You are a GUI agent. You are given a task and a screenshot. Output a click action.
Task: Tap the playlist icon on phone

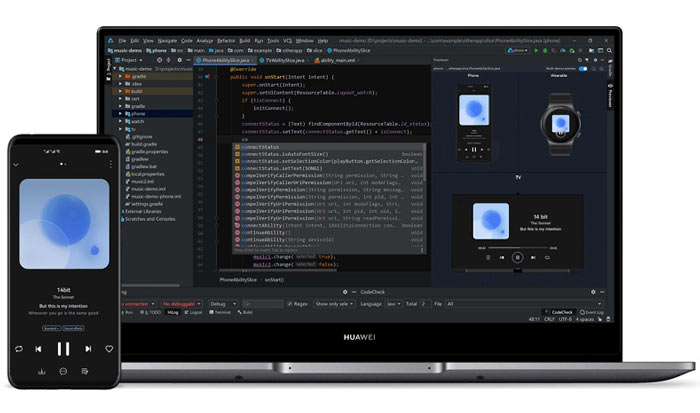click(85, 371)
